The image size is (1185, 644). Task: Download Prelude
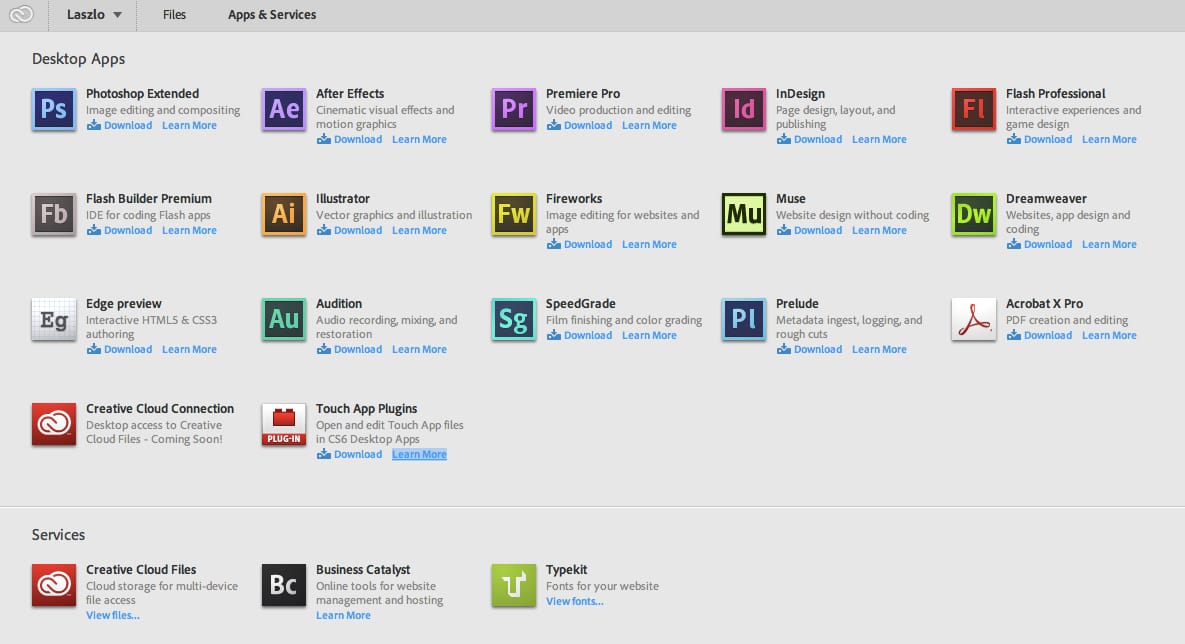pyautogui.click(x=809, y=349)
